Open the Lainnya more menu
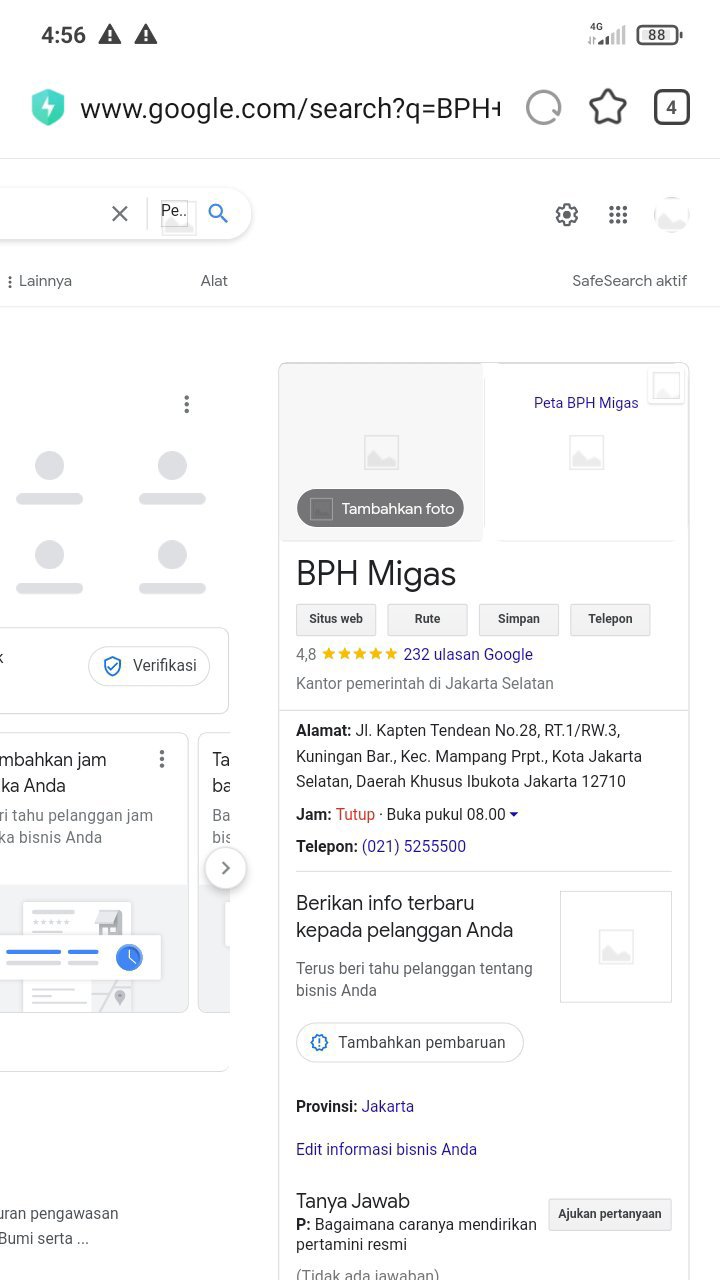720x1280 pixels. pos(40,281)
